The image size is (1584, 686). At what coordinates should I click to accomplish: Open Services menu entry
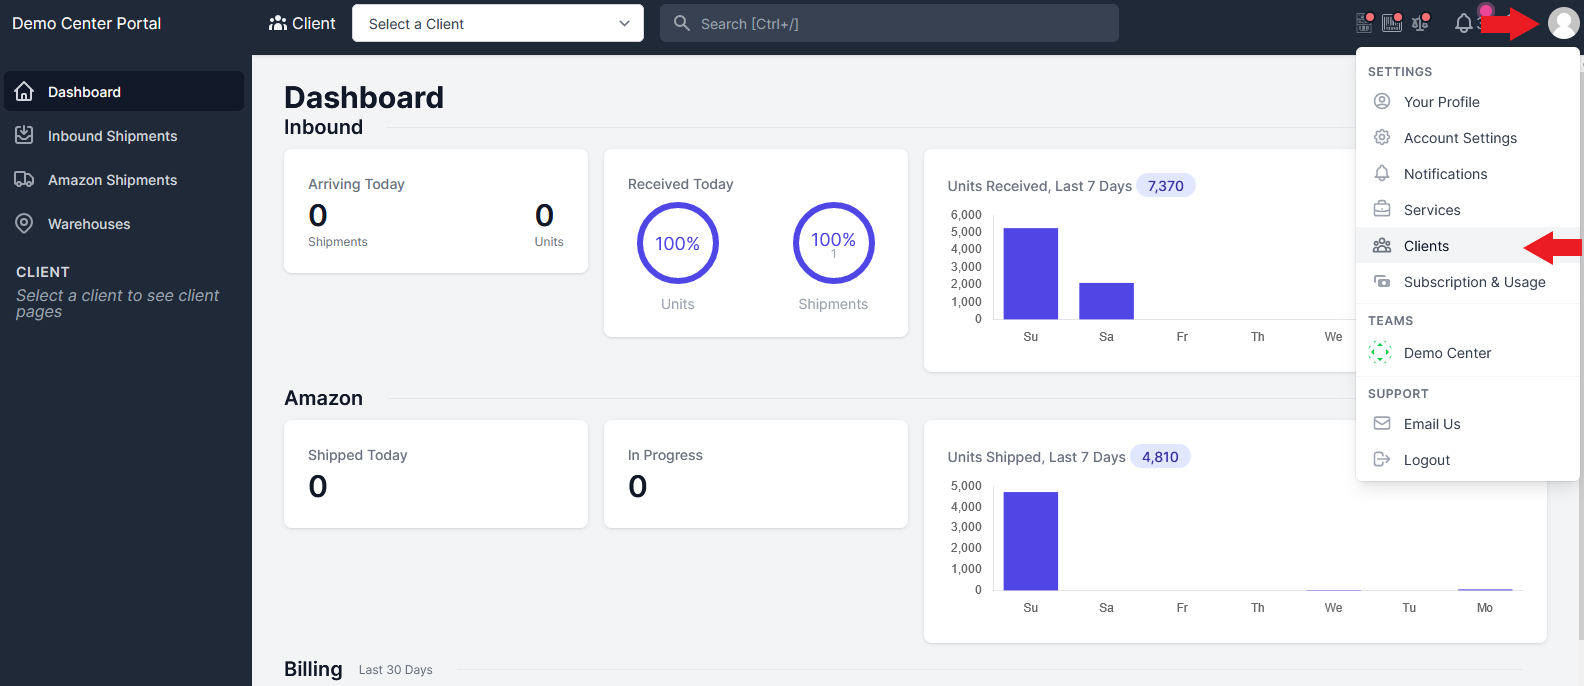tap(1466, 209)
